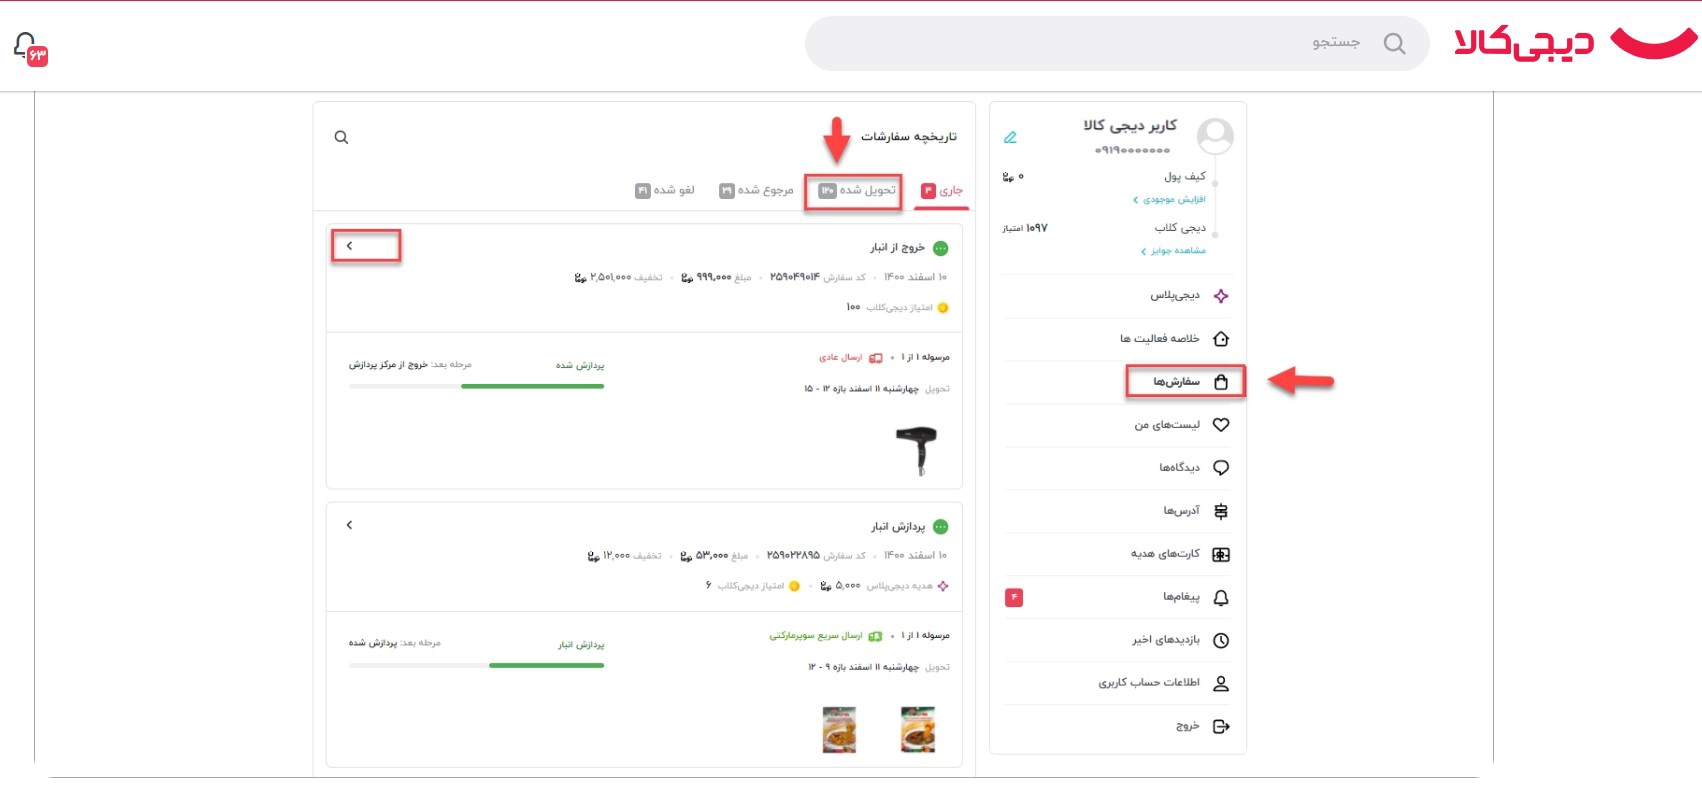Viewport: 1702px width, 792px height.
Task: Select the لغو شده tab
Action: click(x=665, y=190)
